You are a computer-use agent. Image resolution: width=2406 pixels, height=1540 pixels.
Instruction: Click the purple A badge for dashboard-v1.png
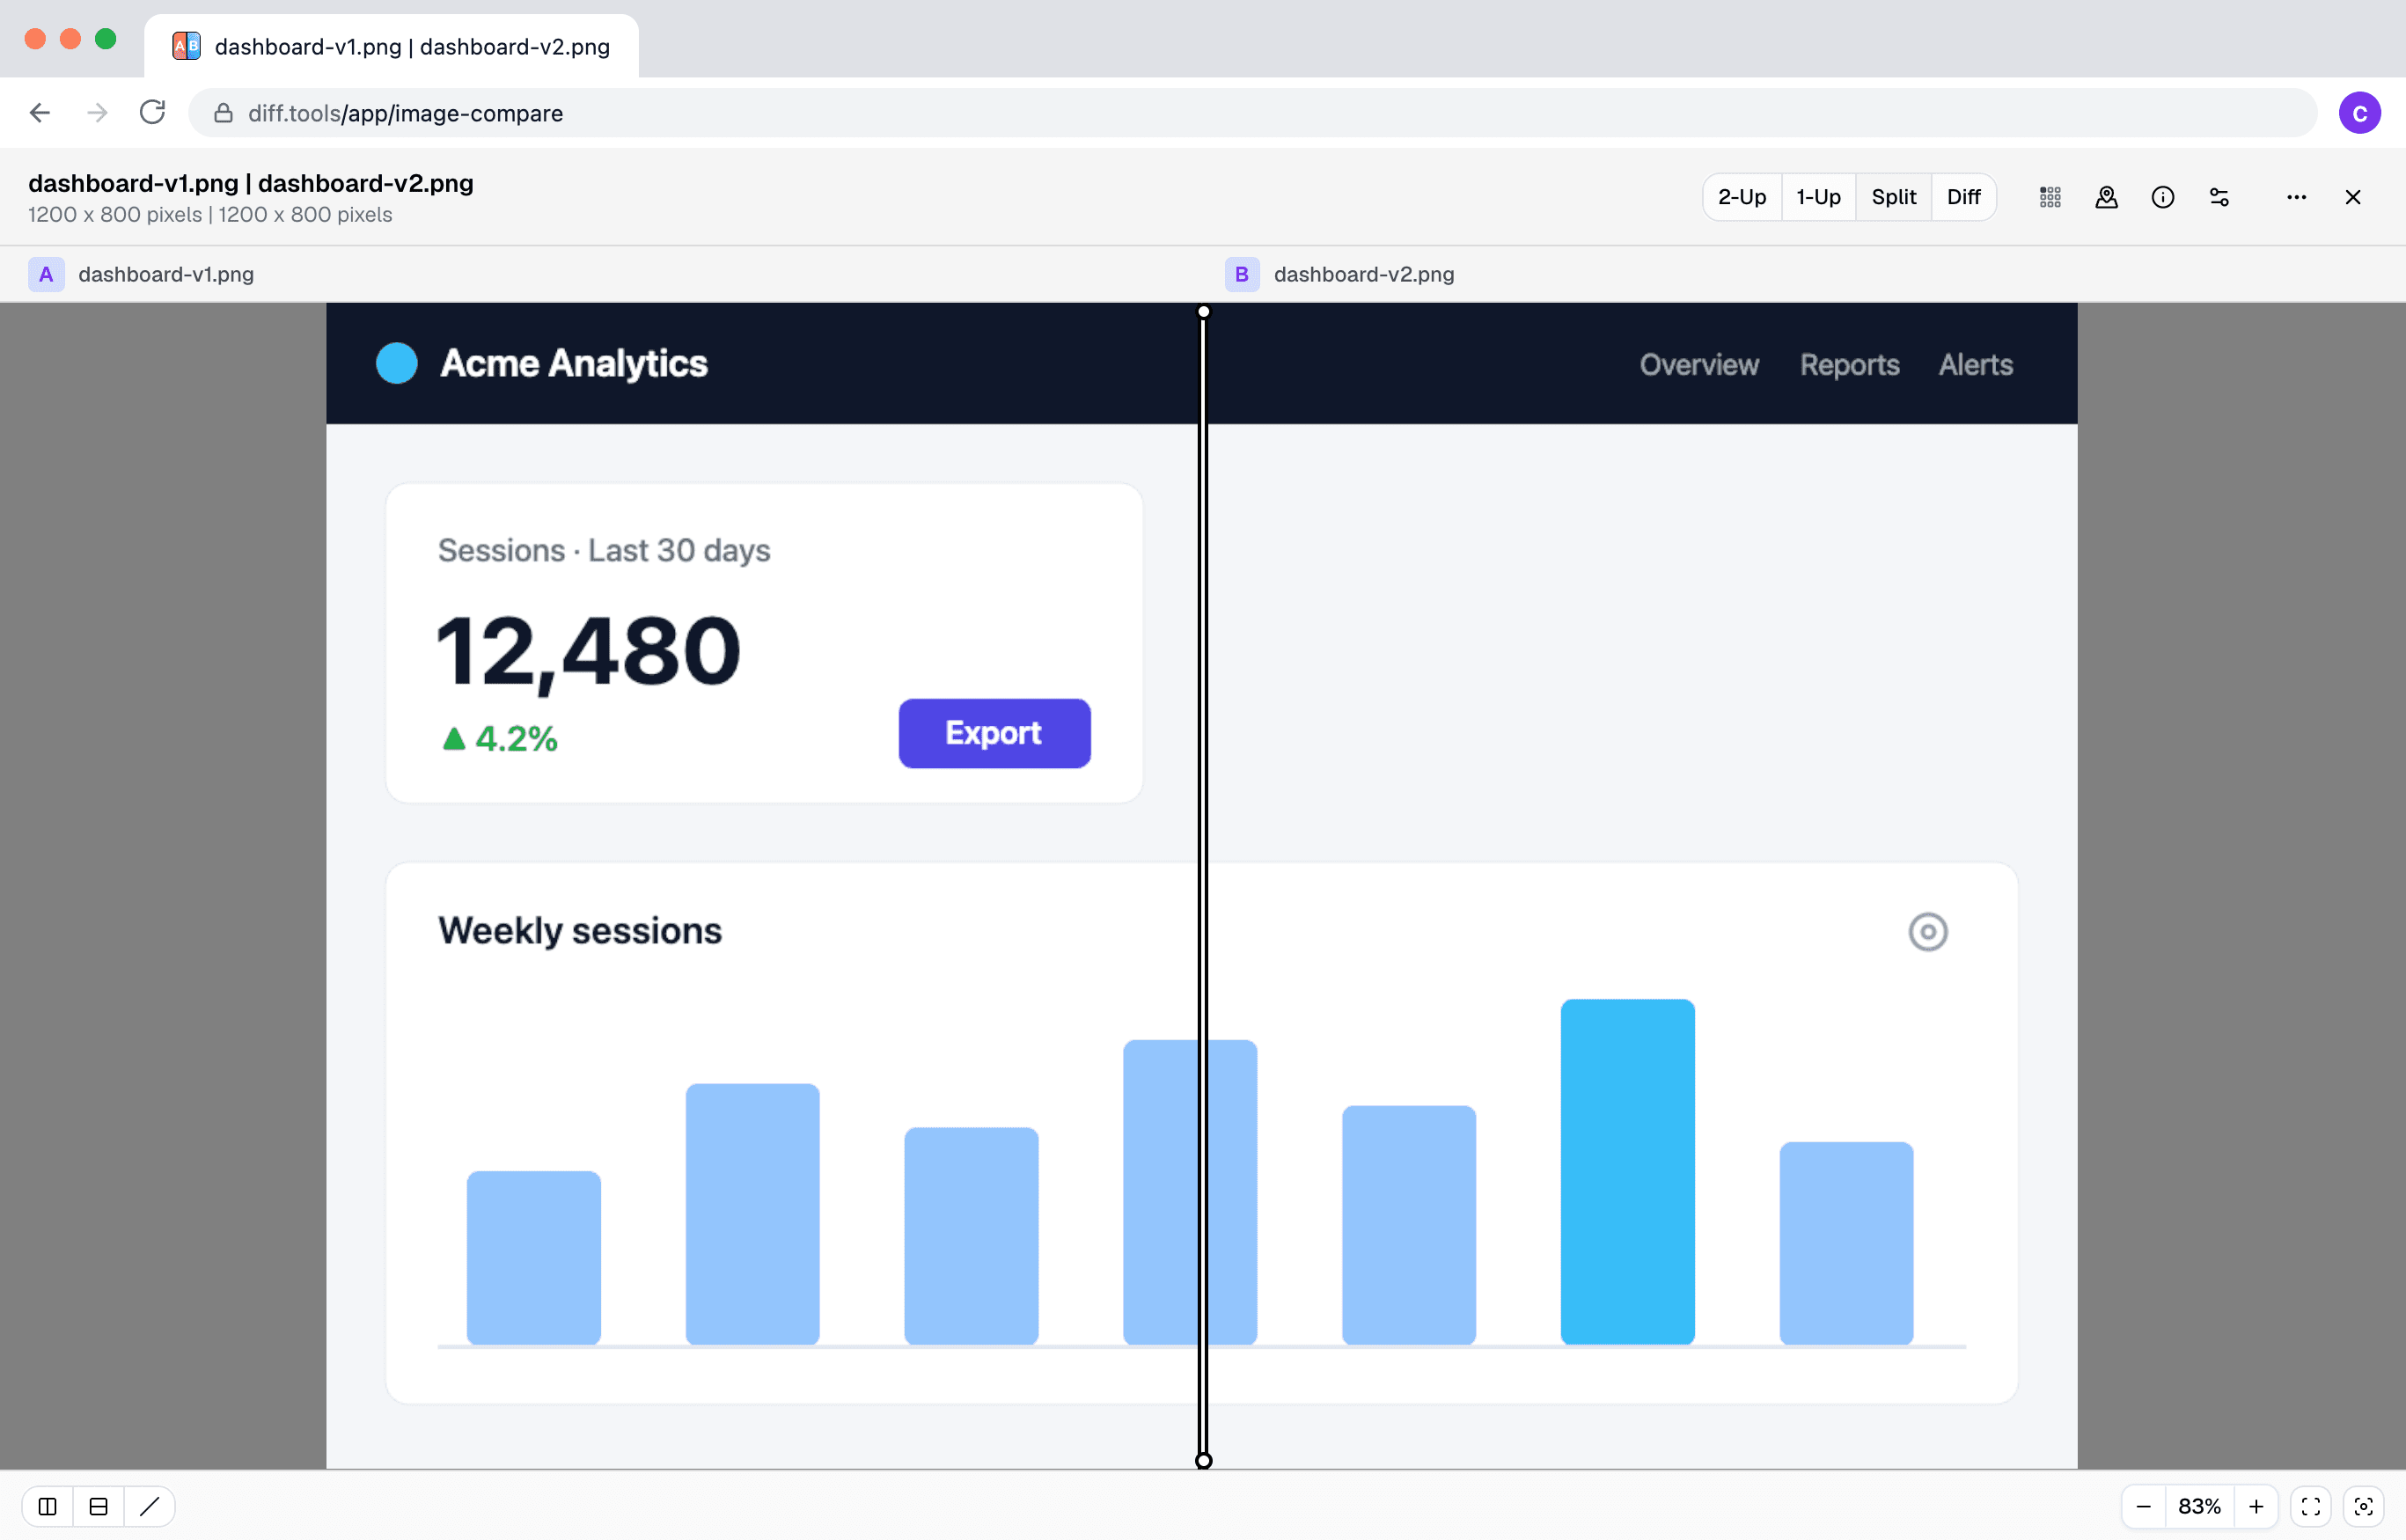coord(46,274)
